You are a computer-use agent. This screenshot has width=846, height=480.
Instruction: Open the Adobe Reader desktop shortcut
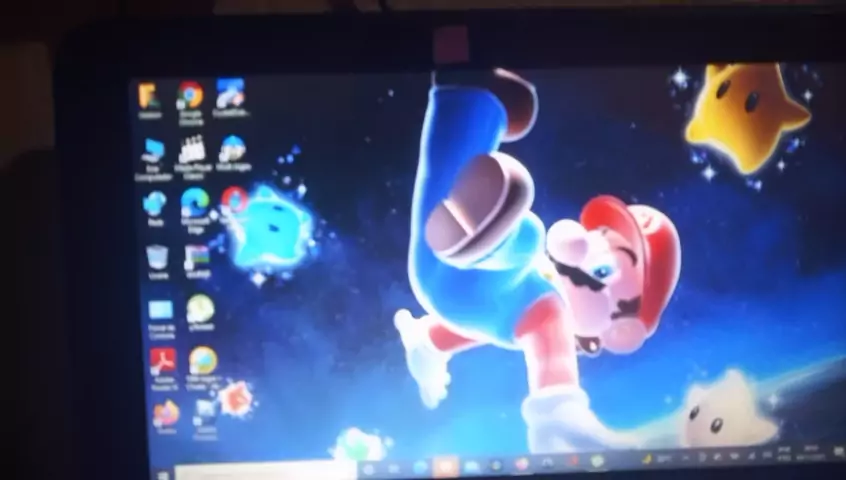tap(162, 361)
